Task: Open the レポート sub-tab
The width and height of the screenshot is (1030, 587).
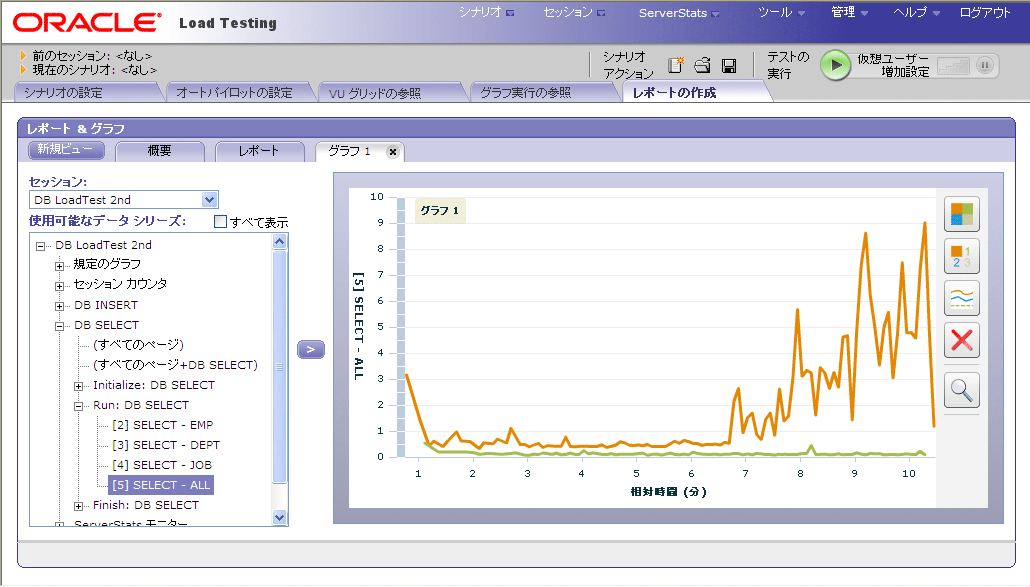Action: click(x=259, y=151)
